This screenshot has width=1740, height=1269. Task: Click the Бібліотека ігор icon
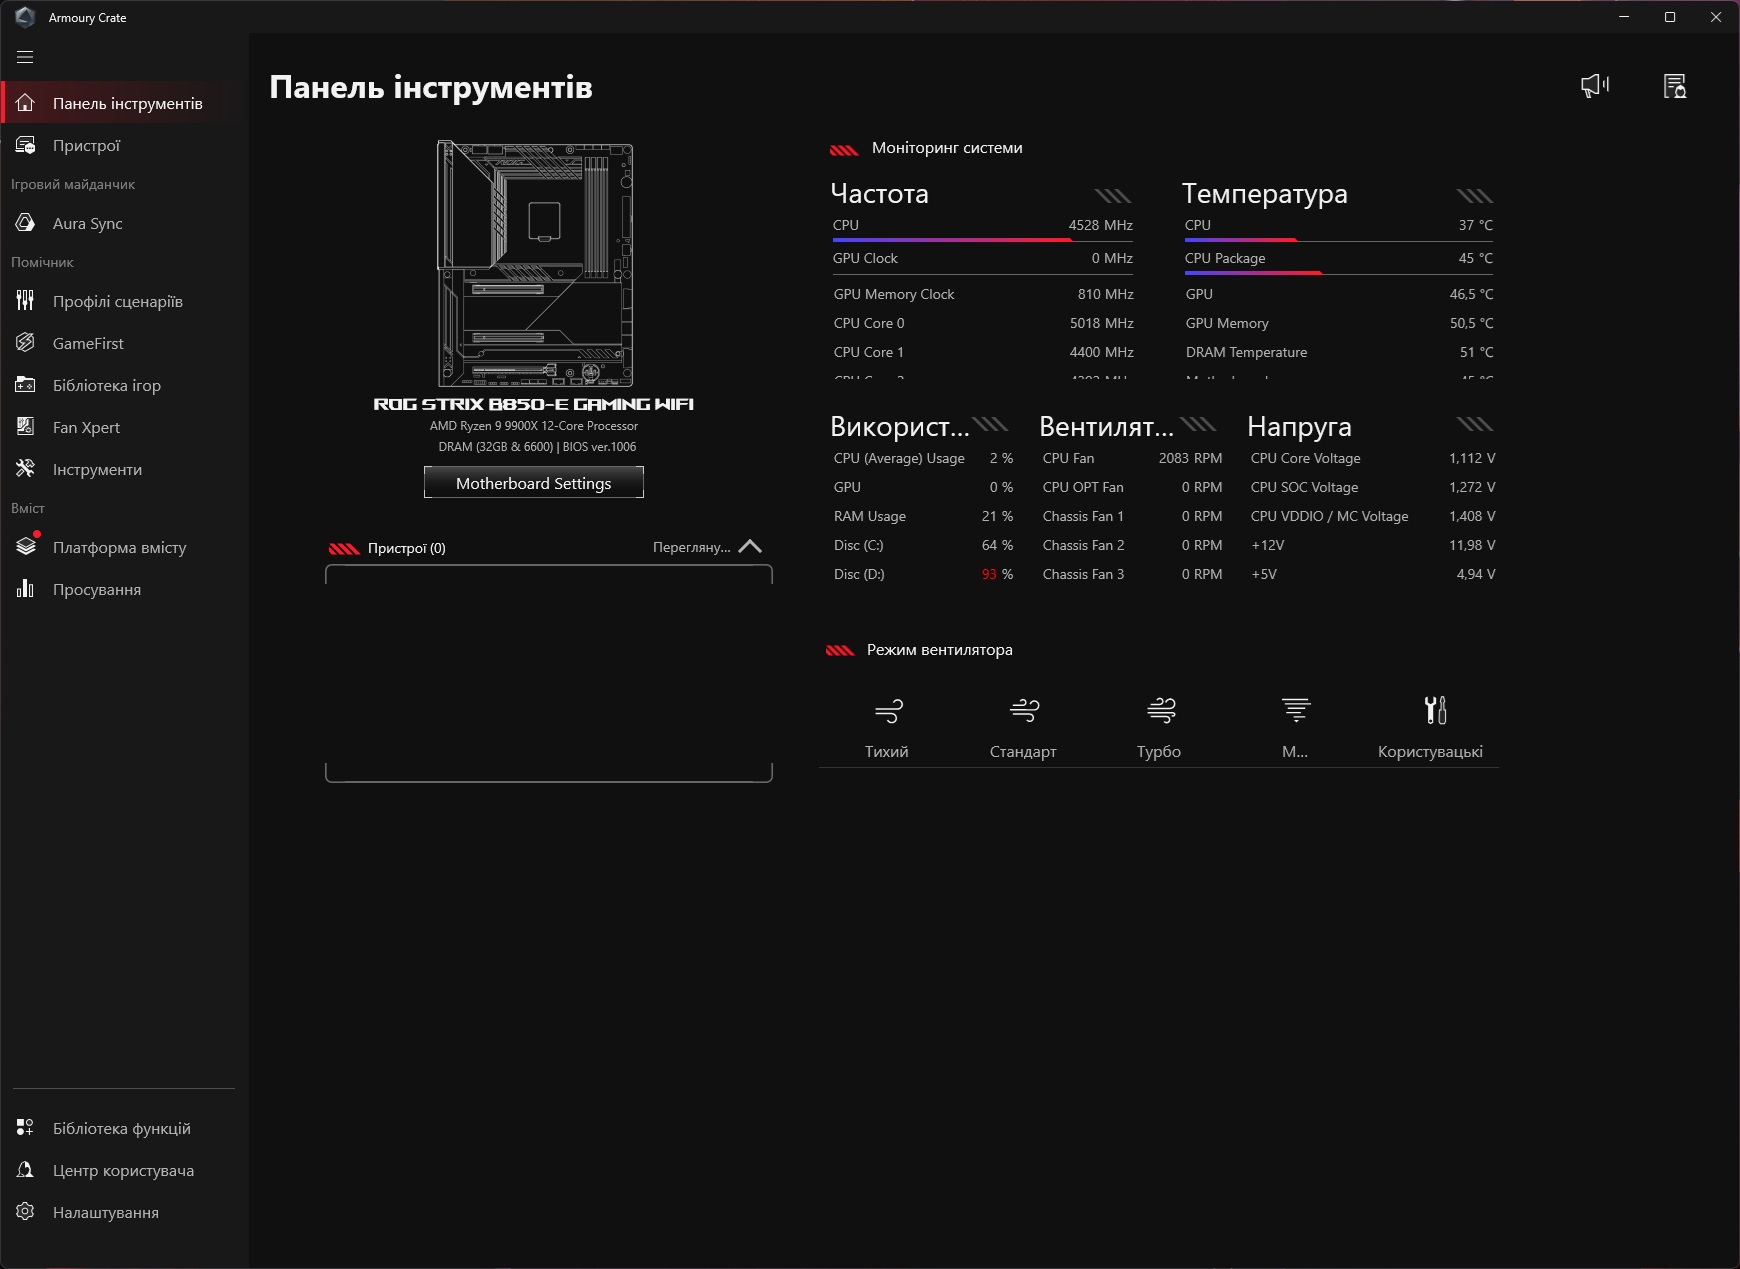25,385
